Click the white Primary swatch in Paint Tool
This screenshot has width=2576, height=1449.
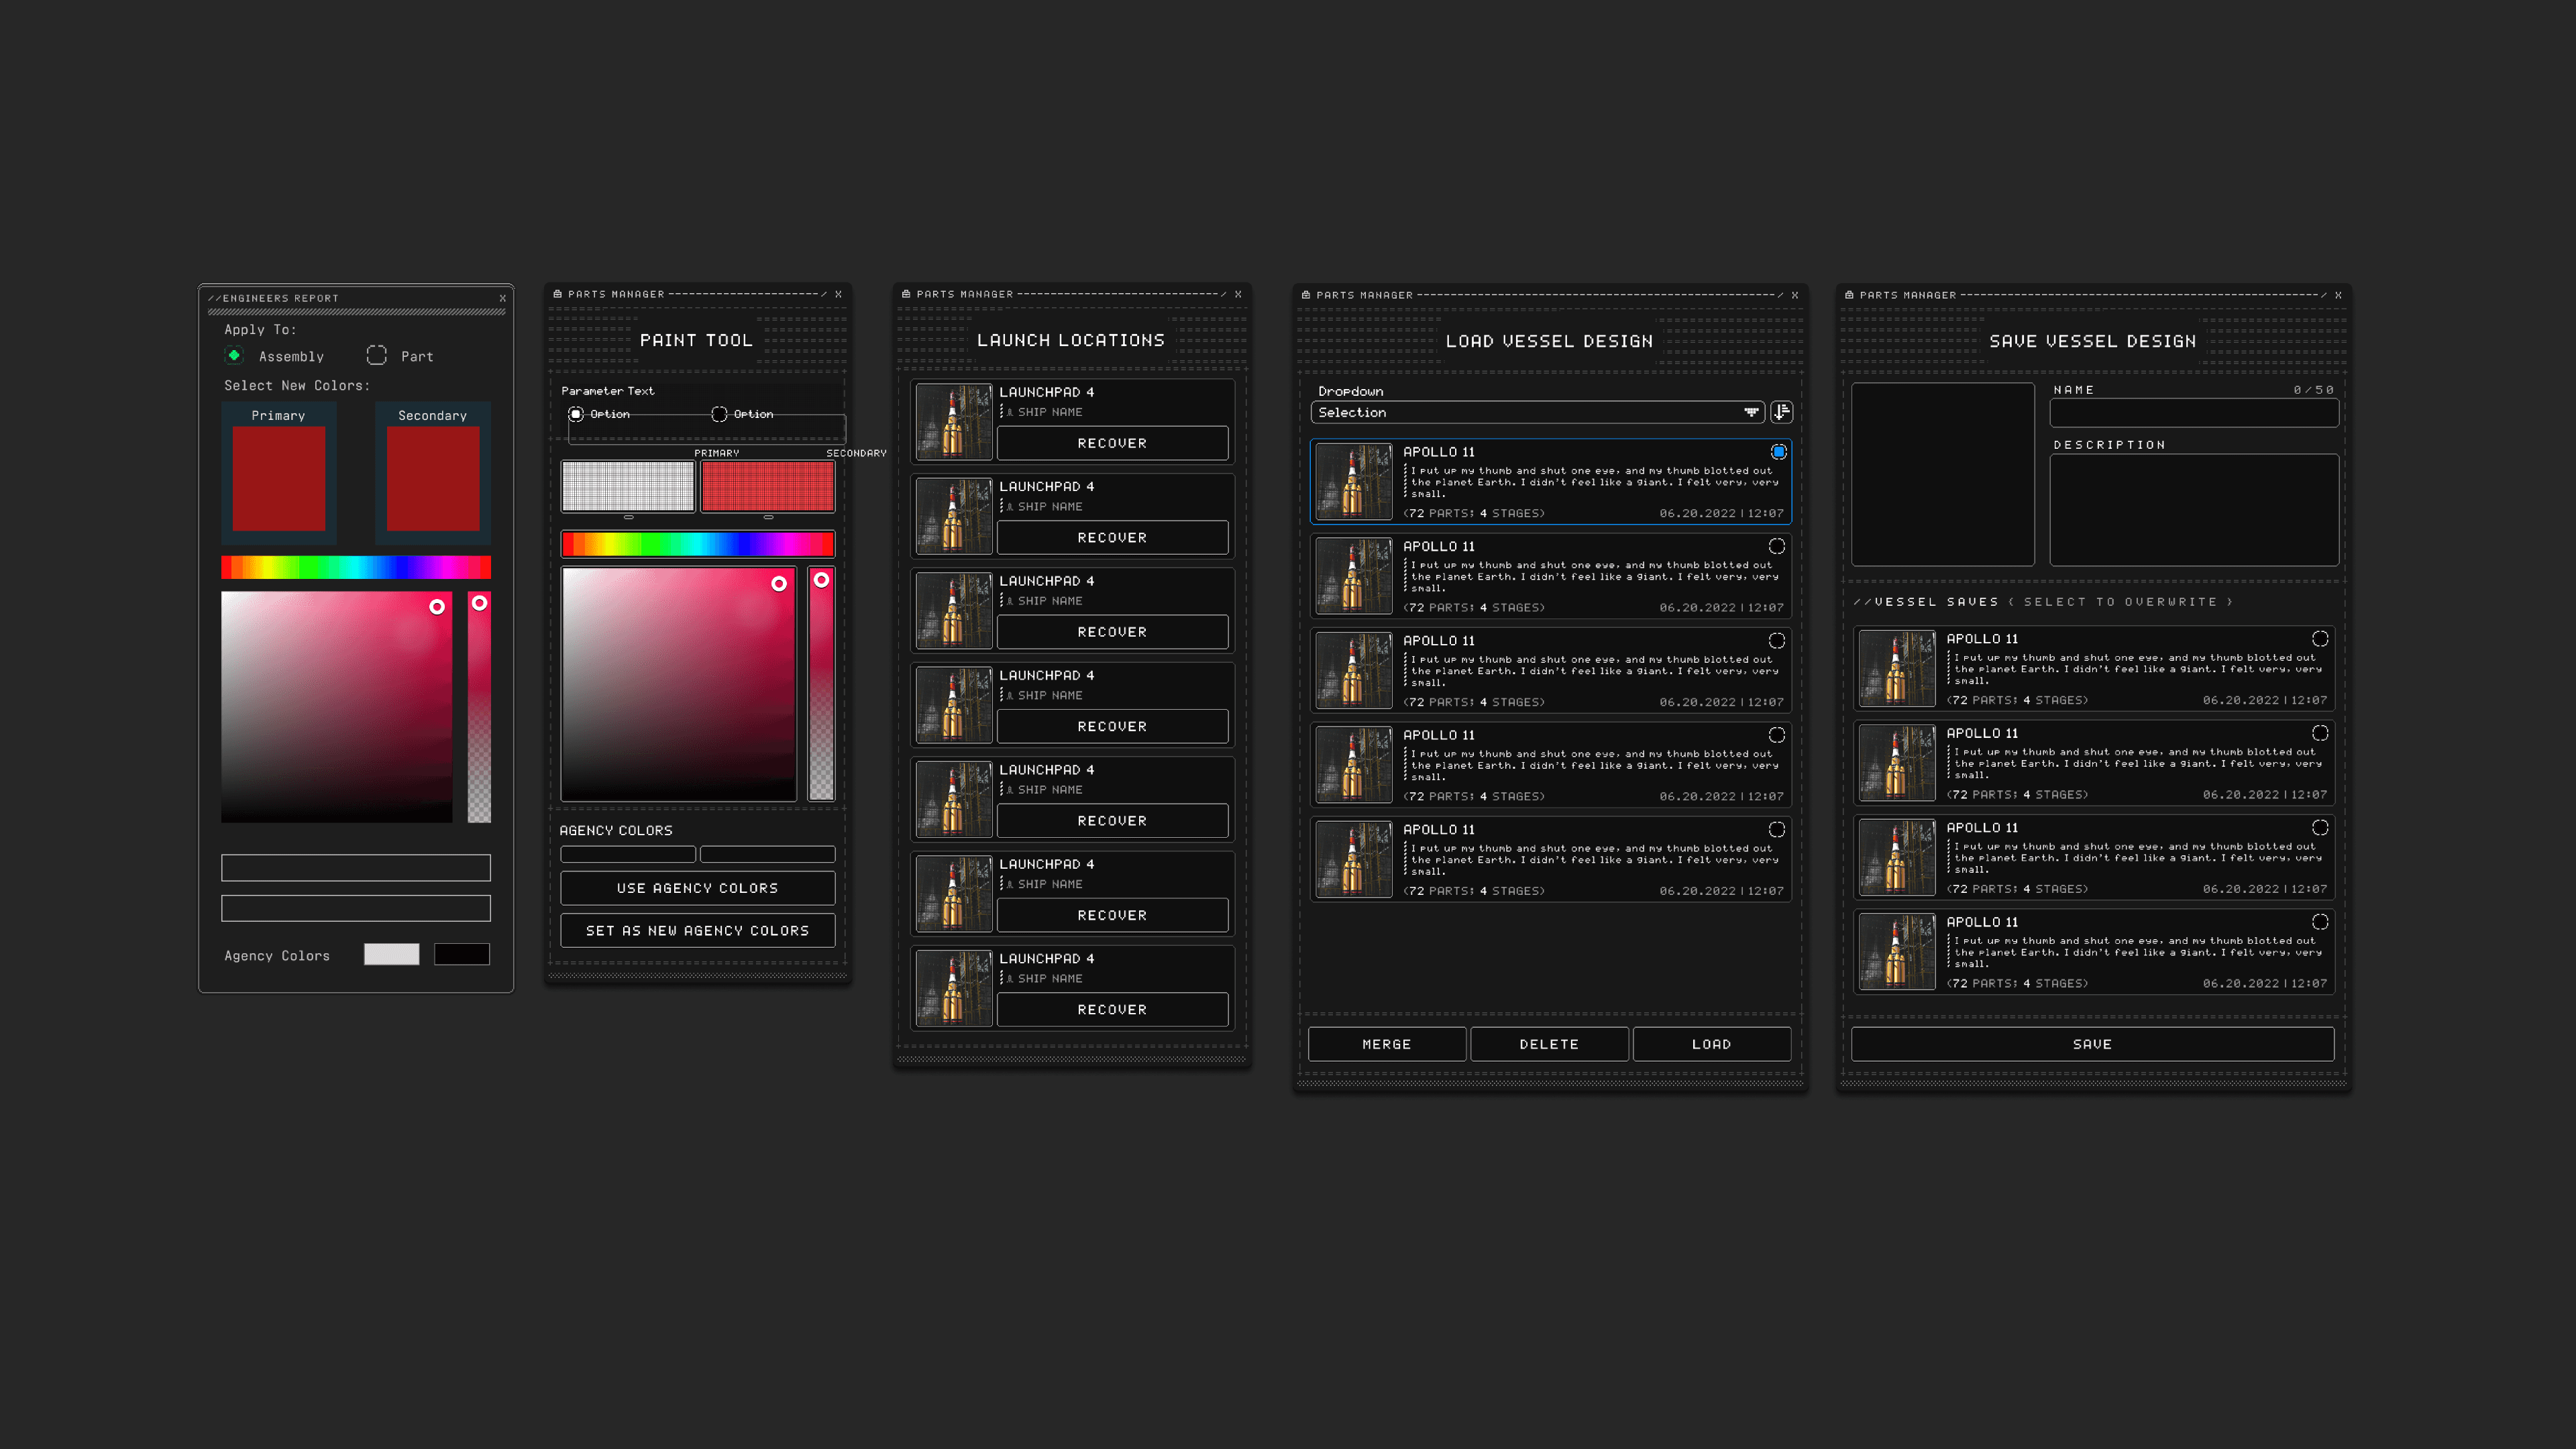point(627,487)
